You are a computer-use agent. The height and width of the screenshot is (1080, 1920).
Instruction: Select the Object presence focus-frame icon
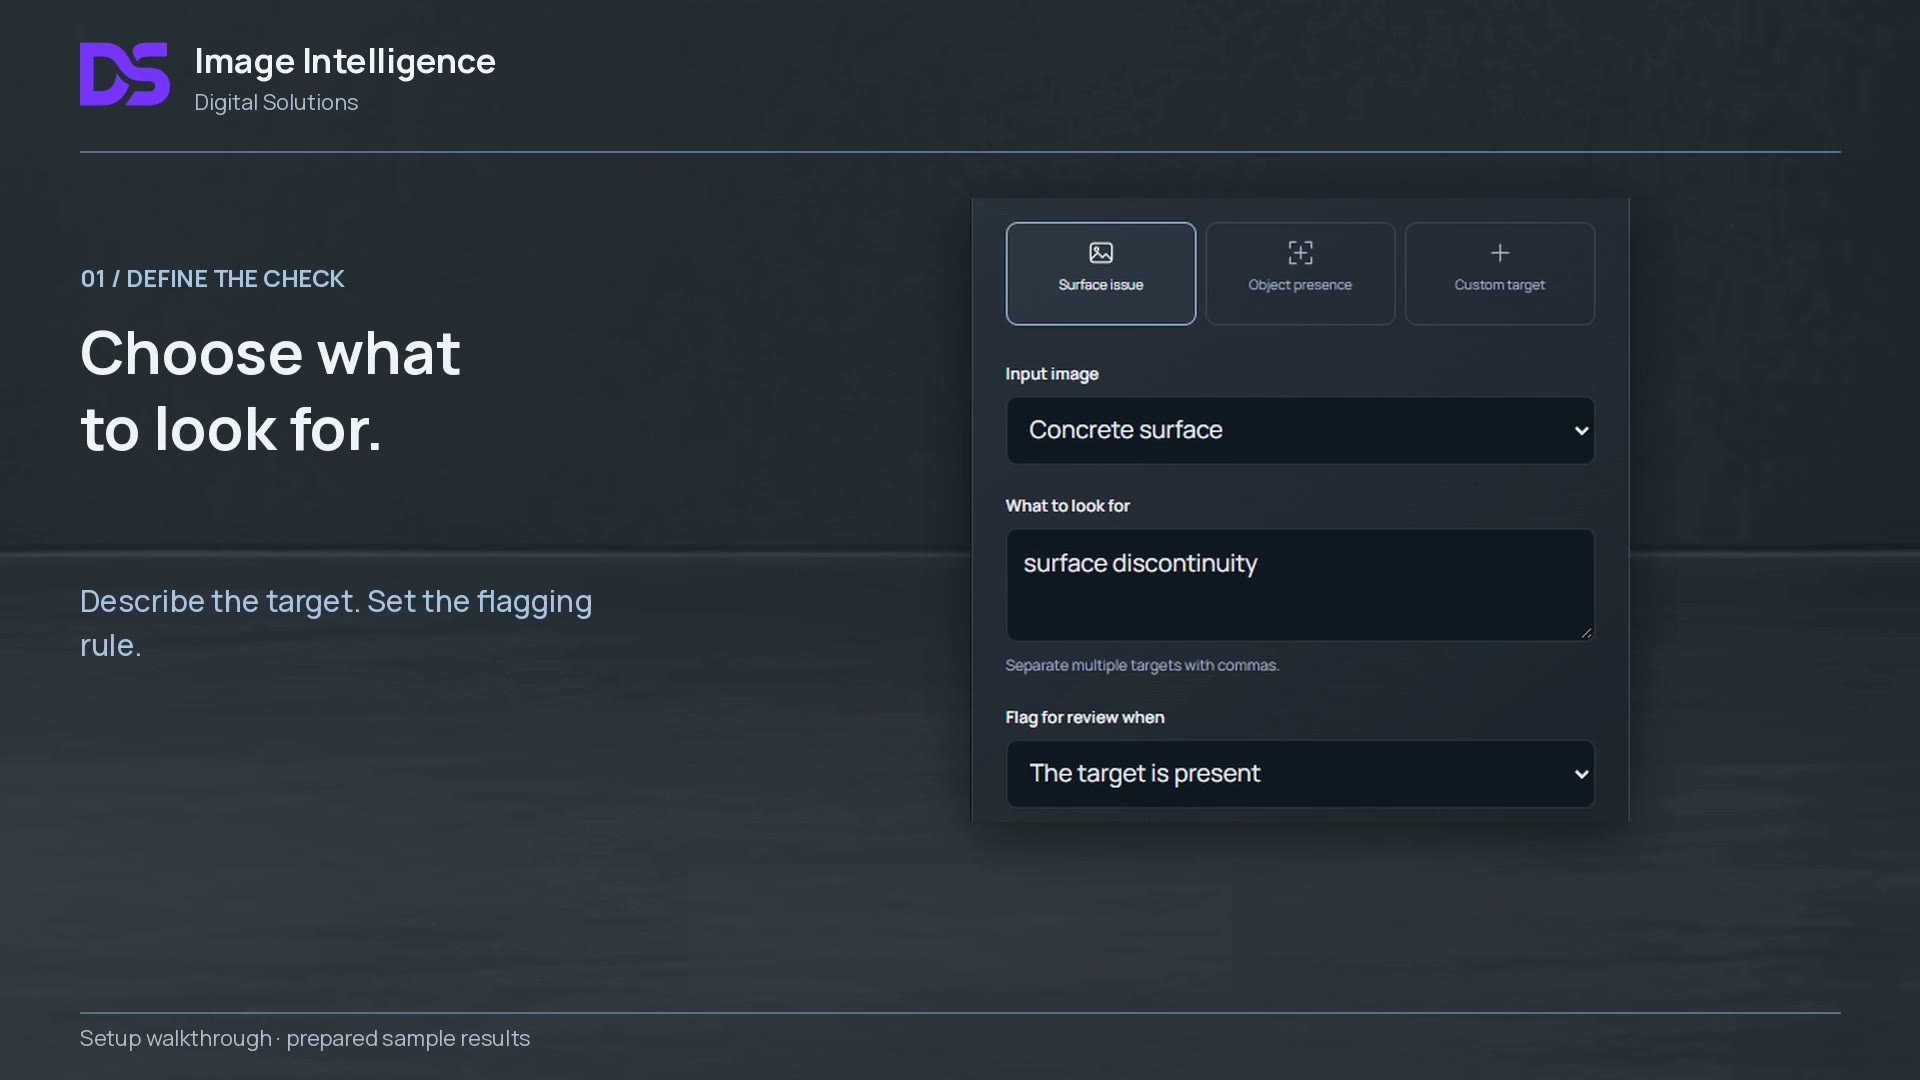click(1300, 253)
